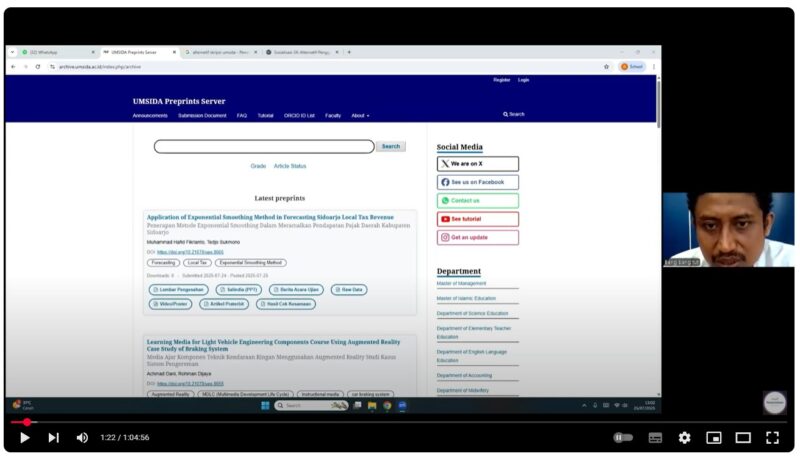Open the Windows Start button
800x456 pixels.
265,406
